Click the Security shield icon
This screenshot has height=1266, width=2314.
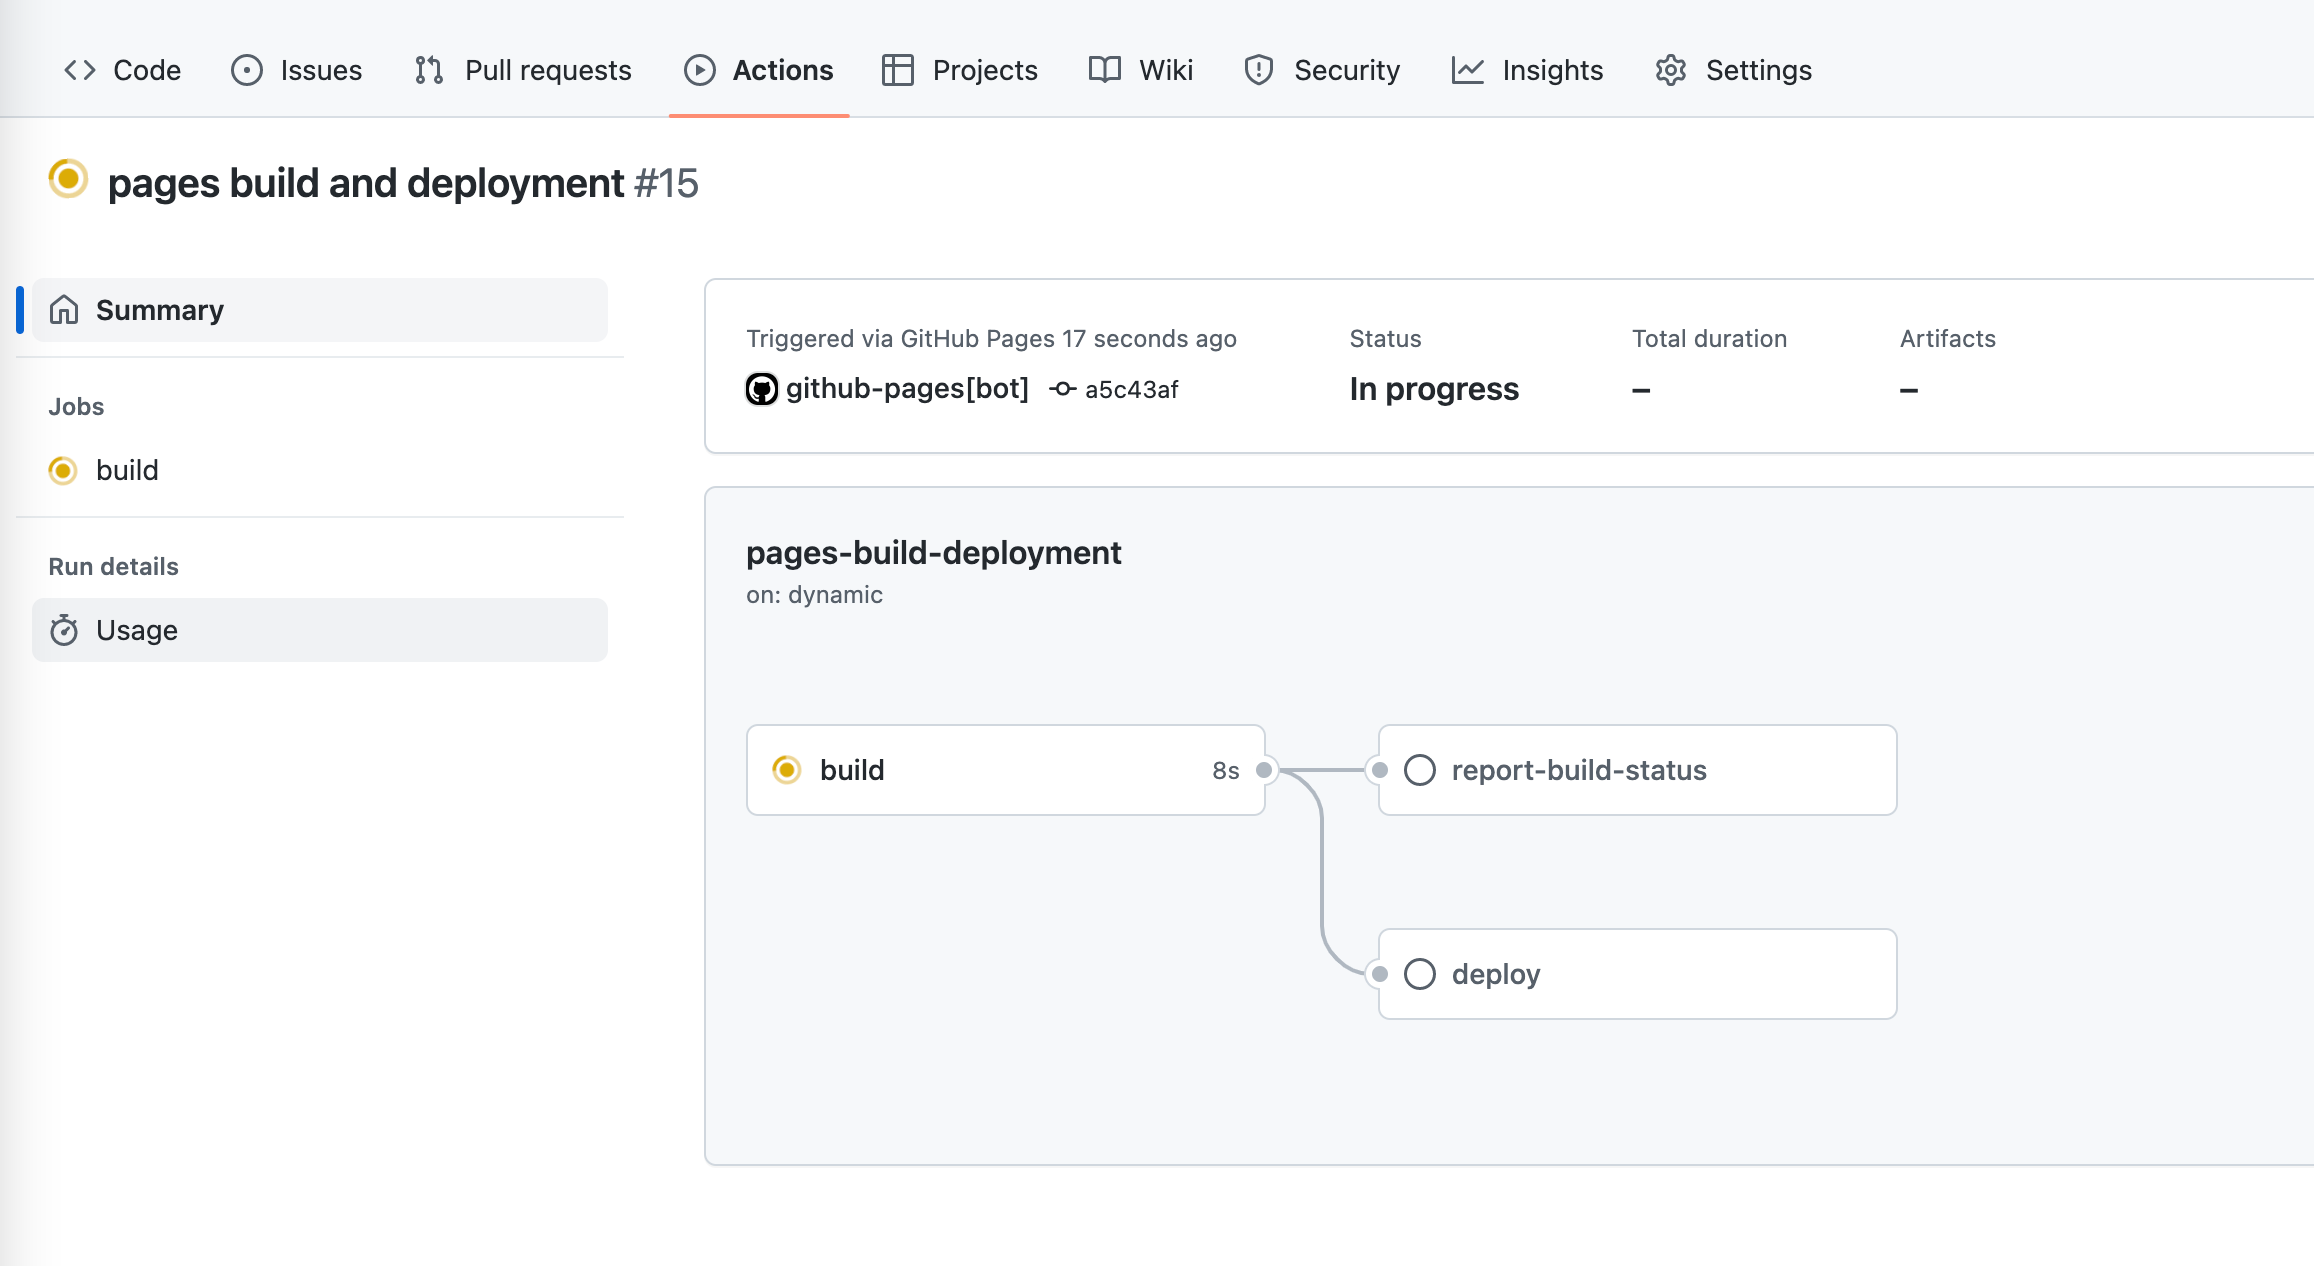[1258, 70]
